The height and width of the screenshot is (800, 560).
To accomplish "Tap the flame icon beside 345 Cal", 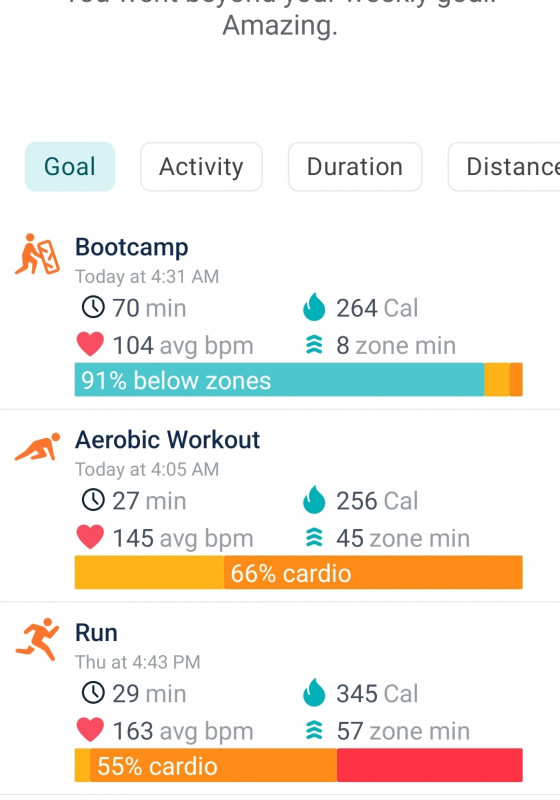I will tap(314, 692).
